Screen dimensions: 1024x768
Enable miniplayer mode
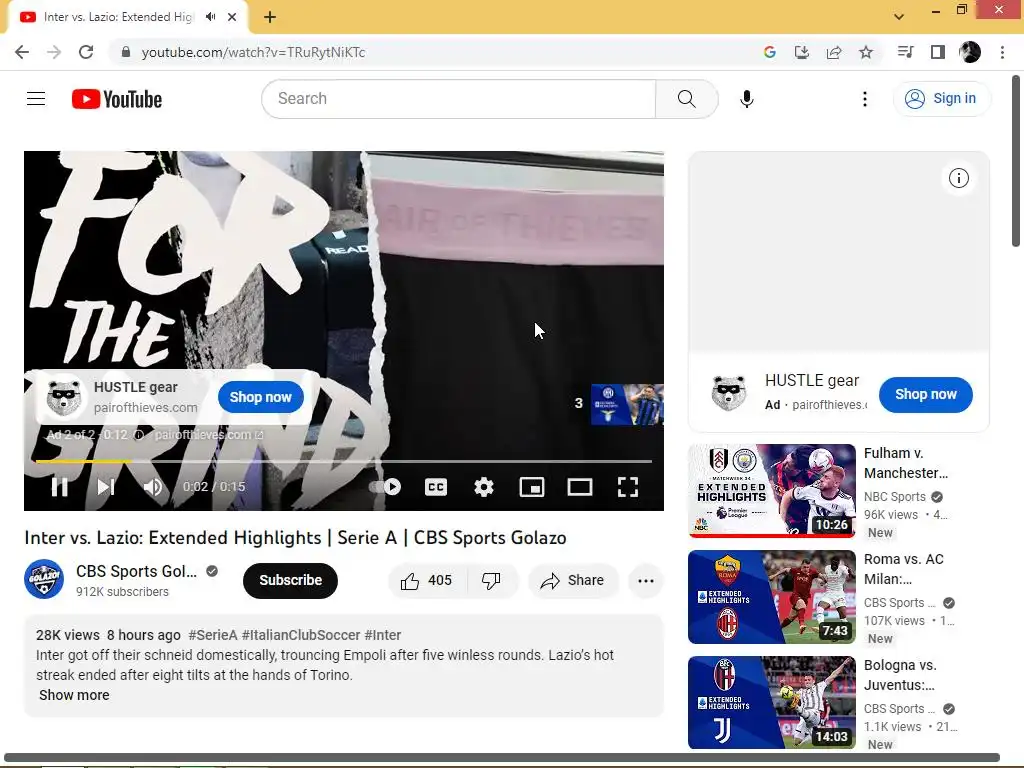click(532, 487)
